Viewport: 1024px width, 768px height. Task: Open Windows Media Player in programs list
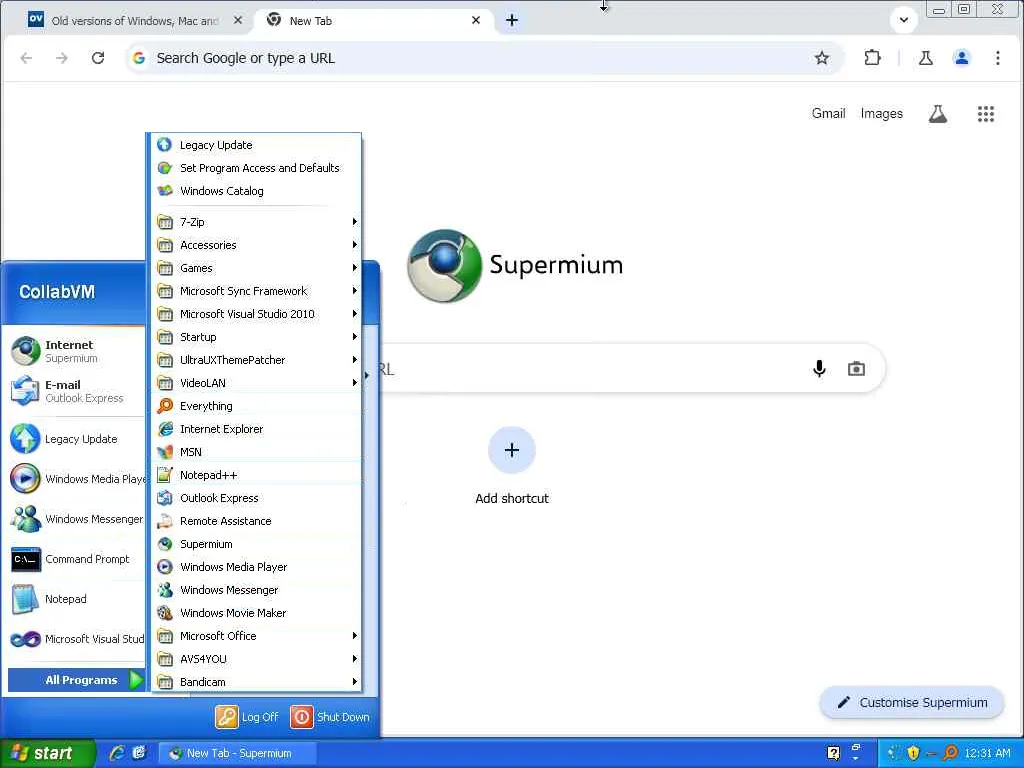256,567
